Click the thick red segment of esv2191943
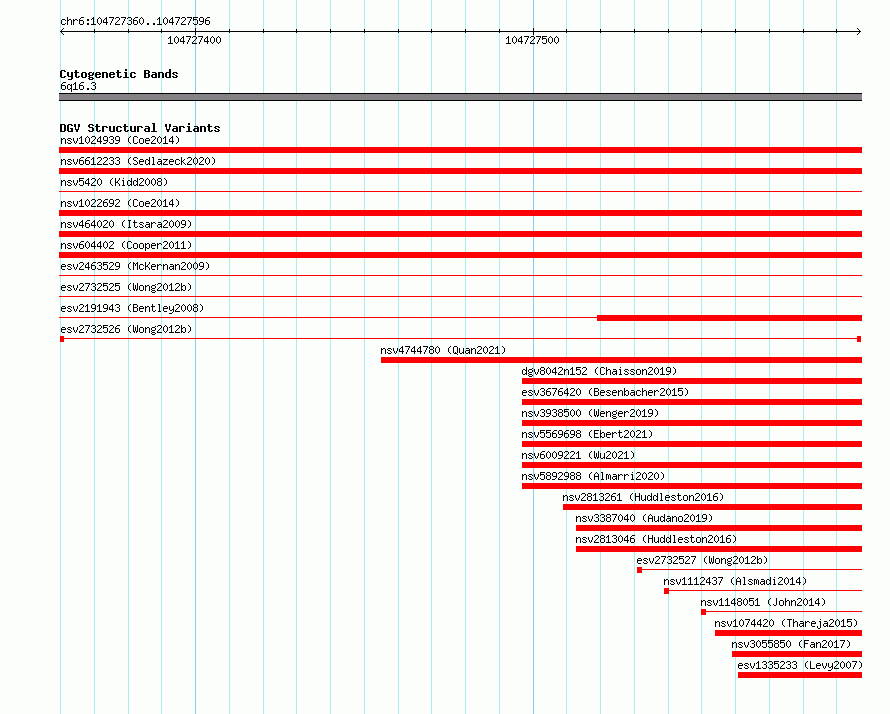Image resolution: width=890 pixels, height=714 pixels. coord(729,318)
